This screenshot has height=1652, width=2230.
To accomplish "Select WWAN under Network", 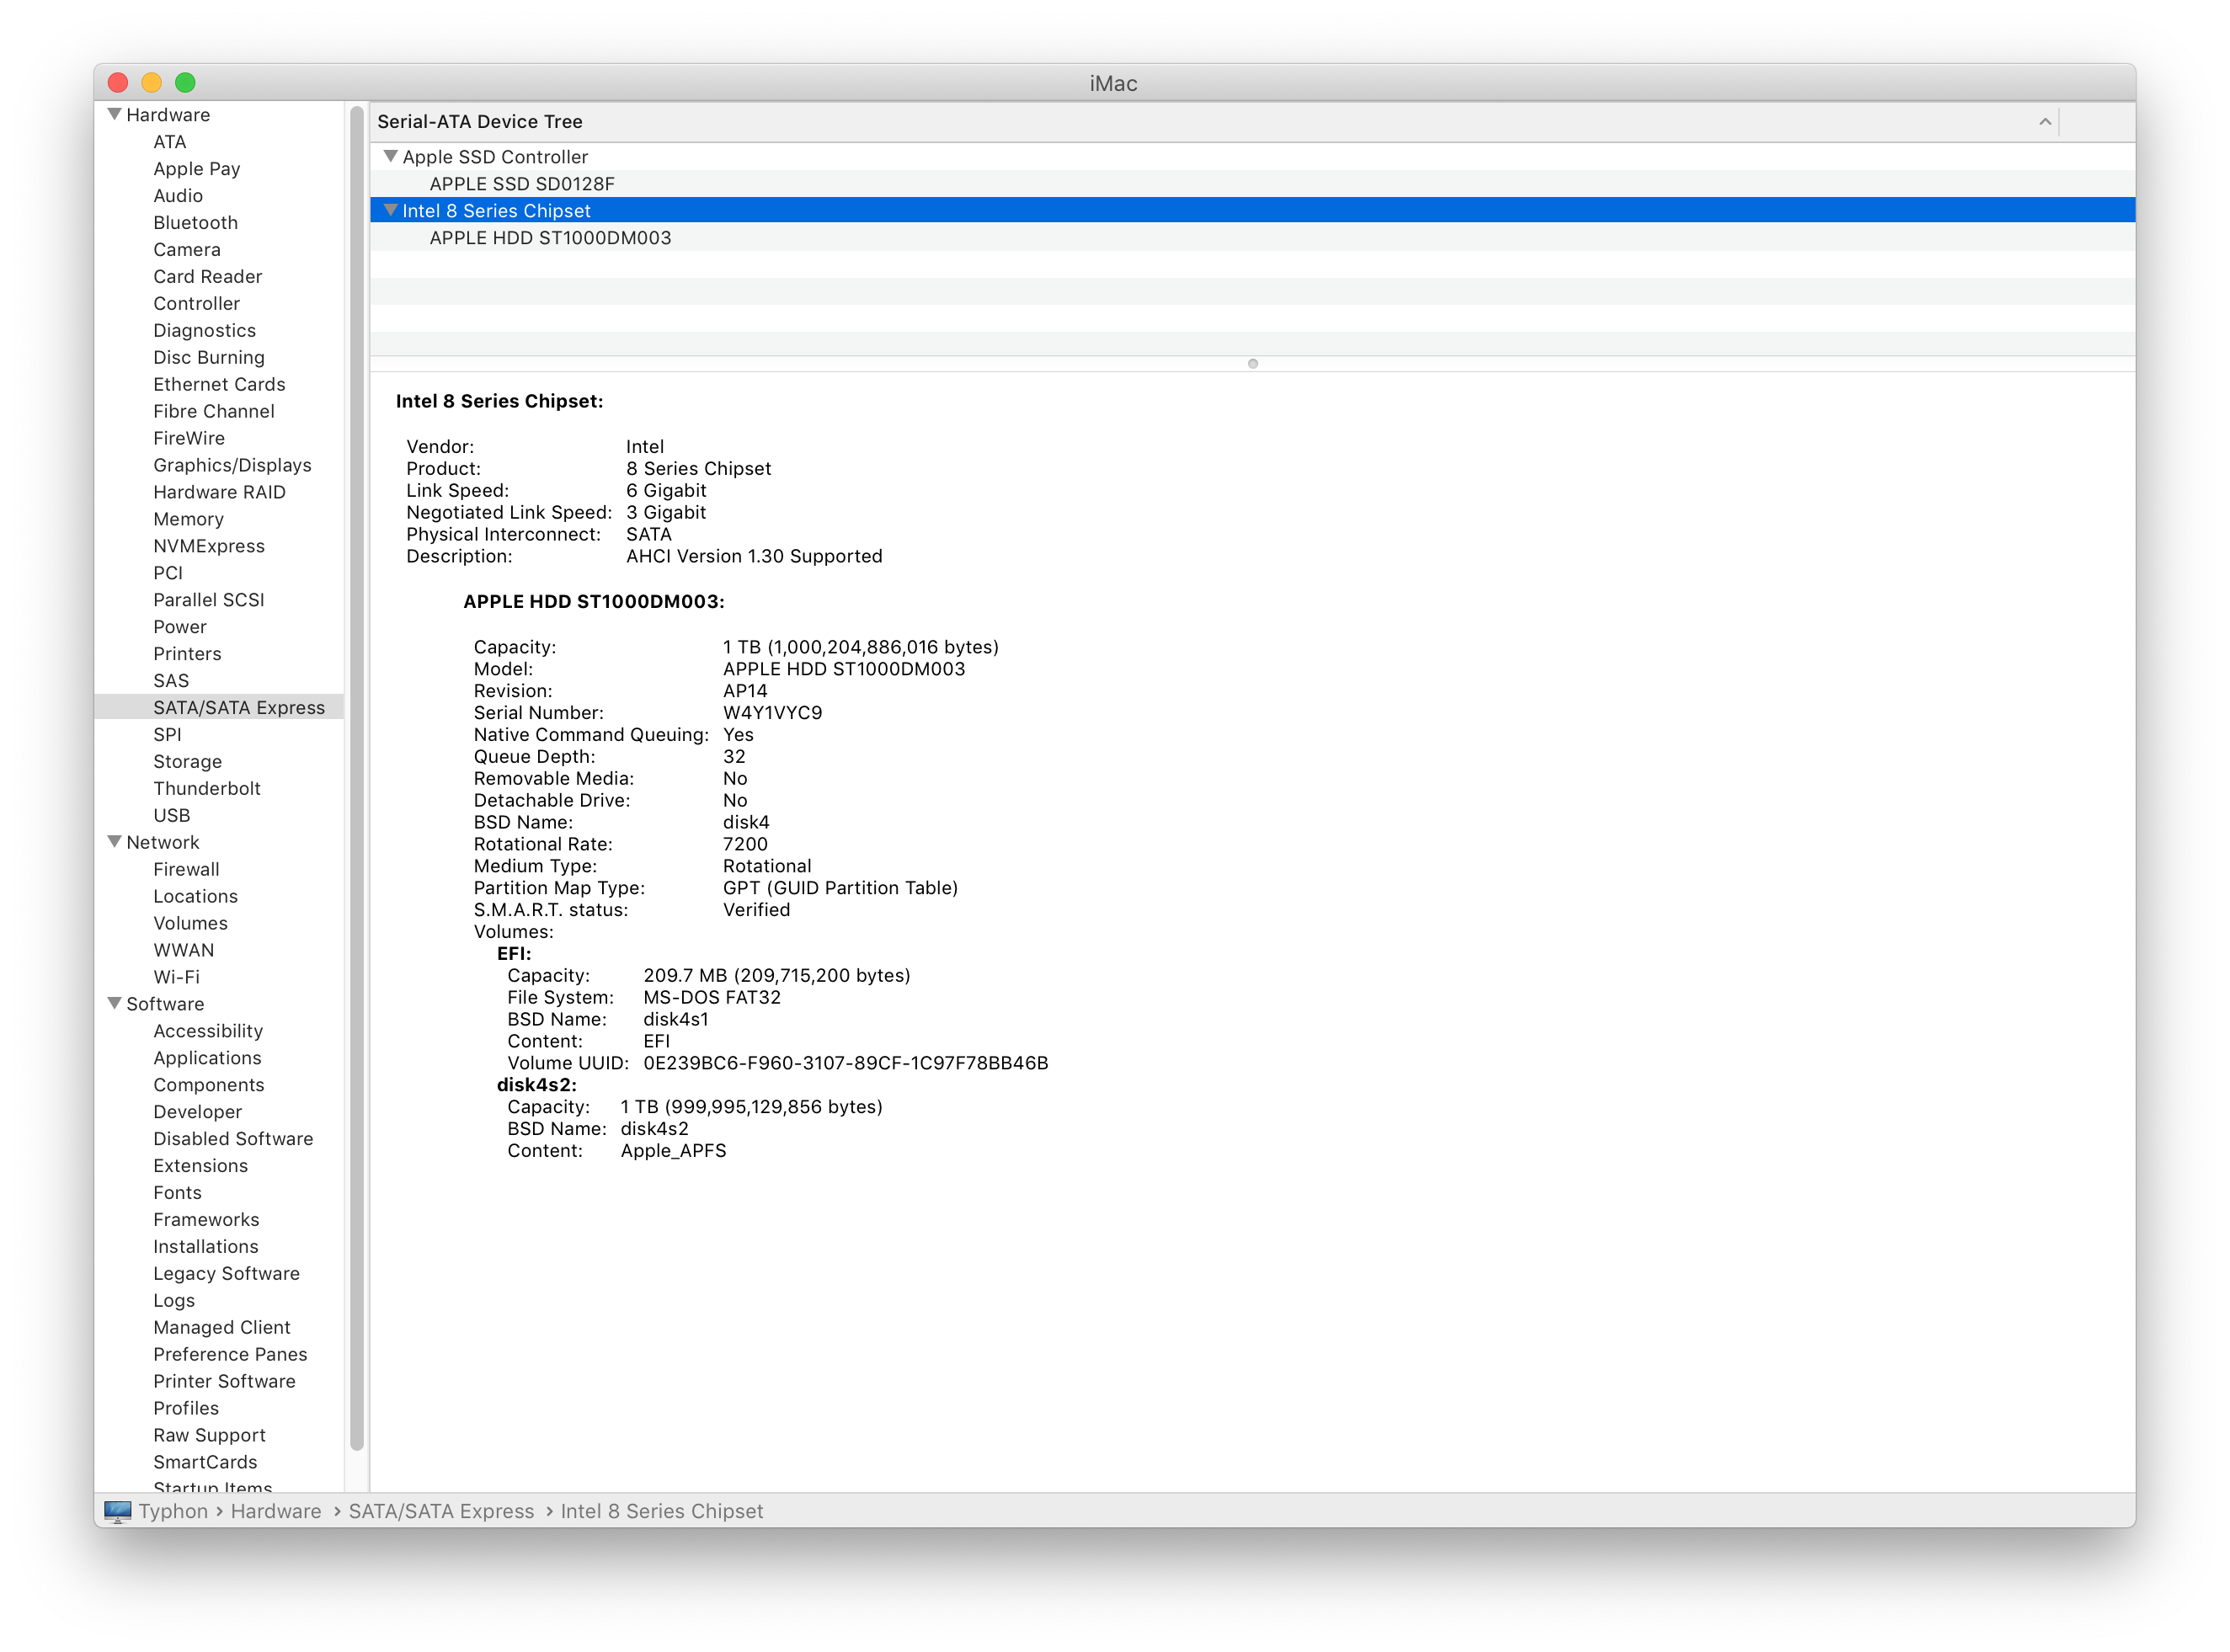I will click(183, 951).
